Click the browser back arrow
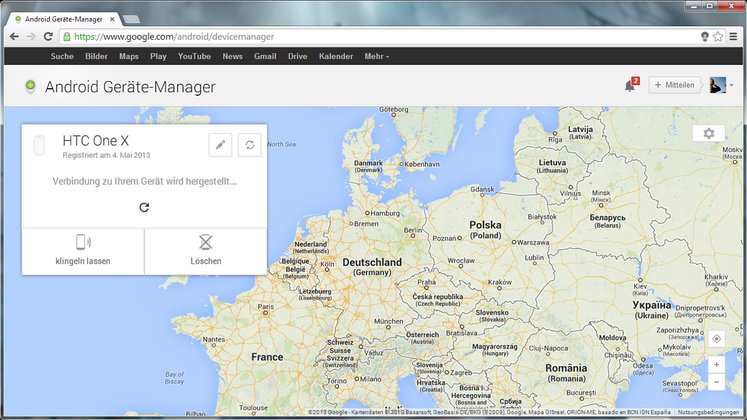The image size is (747, 420). click(14, 37)
